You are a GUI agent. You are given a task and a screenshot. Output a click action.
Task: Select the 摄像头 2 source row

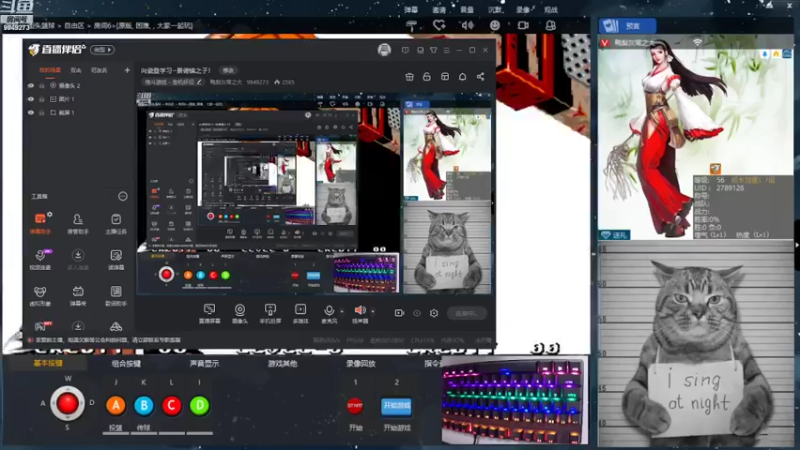77,86
